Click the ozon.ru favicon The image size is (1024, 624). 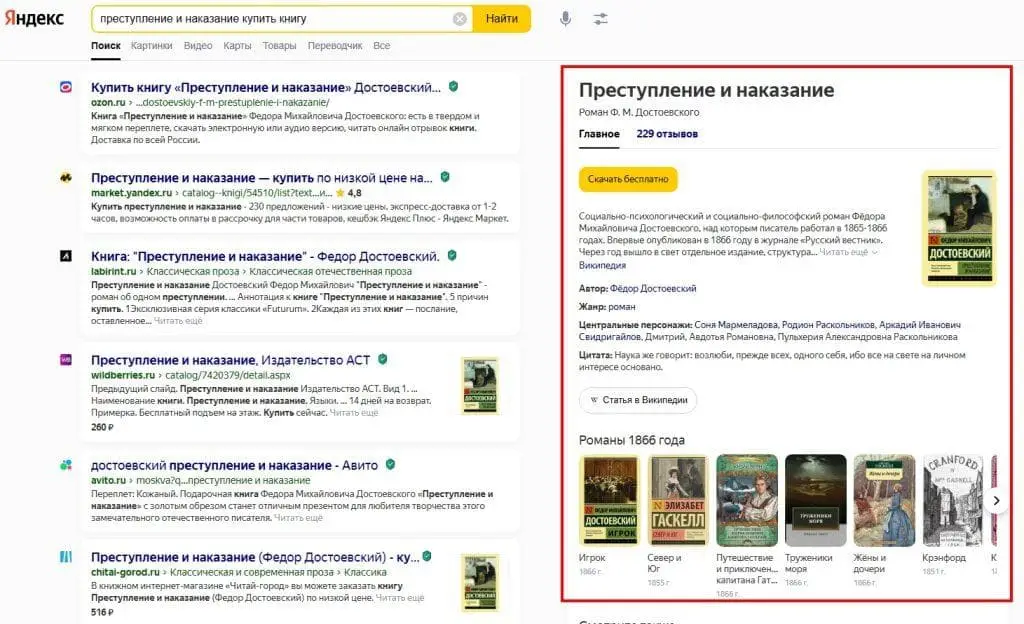click(66, 87)
